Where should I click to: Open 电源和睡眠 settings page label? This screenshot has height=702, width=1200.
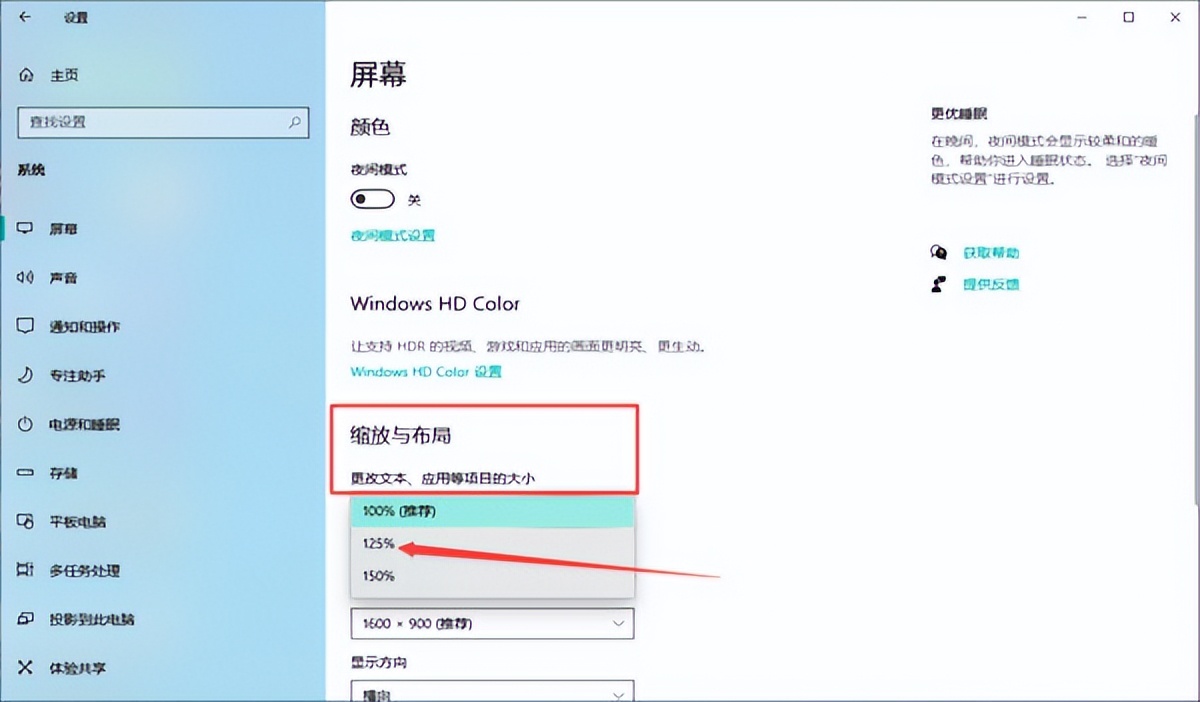(84, 424)
